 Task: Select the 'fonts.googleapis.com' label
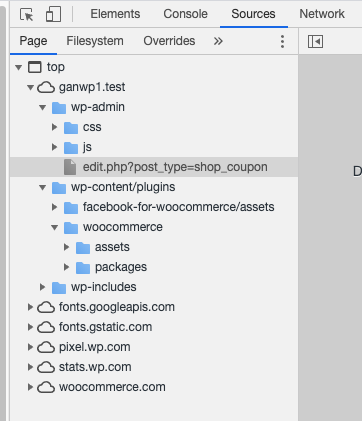coord(117,307)
